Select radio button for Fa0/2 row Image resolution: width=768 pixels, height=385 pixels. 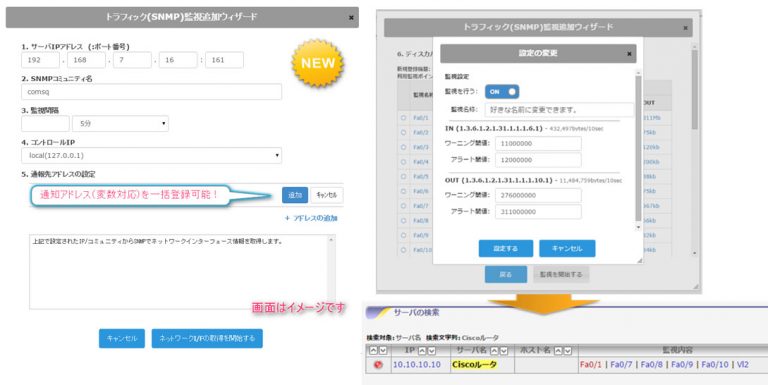point(404,132)
